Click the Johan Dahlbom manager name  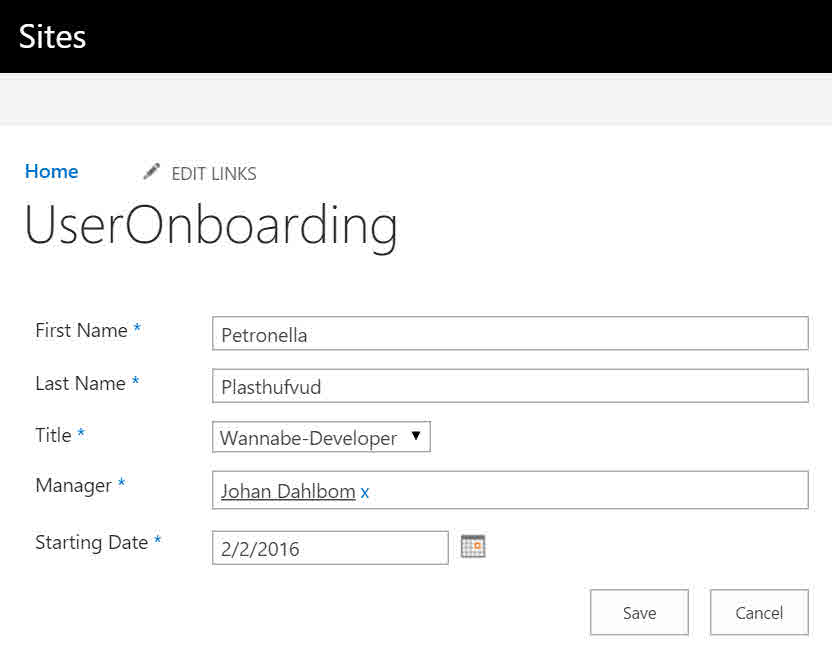pyautogui.click(x=288, y=491)
